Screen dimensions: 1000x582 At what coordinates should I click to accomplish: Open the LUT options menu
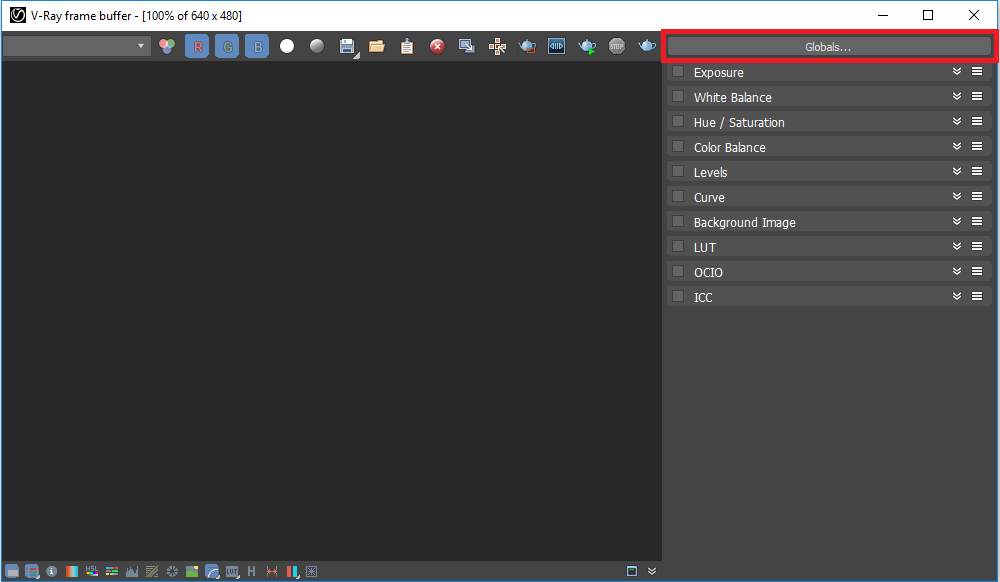[x=977, y=245]
